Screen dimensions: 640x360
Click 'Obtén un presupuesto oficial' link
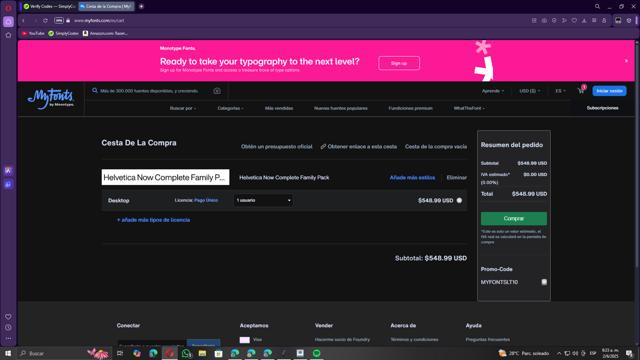[x=276, y=147]
